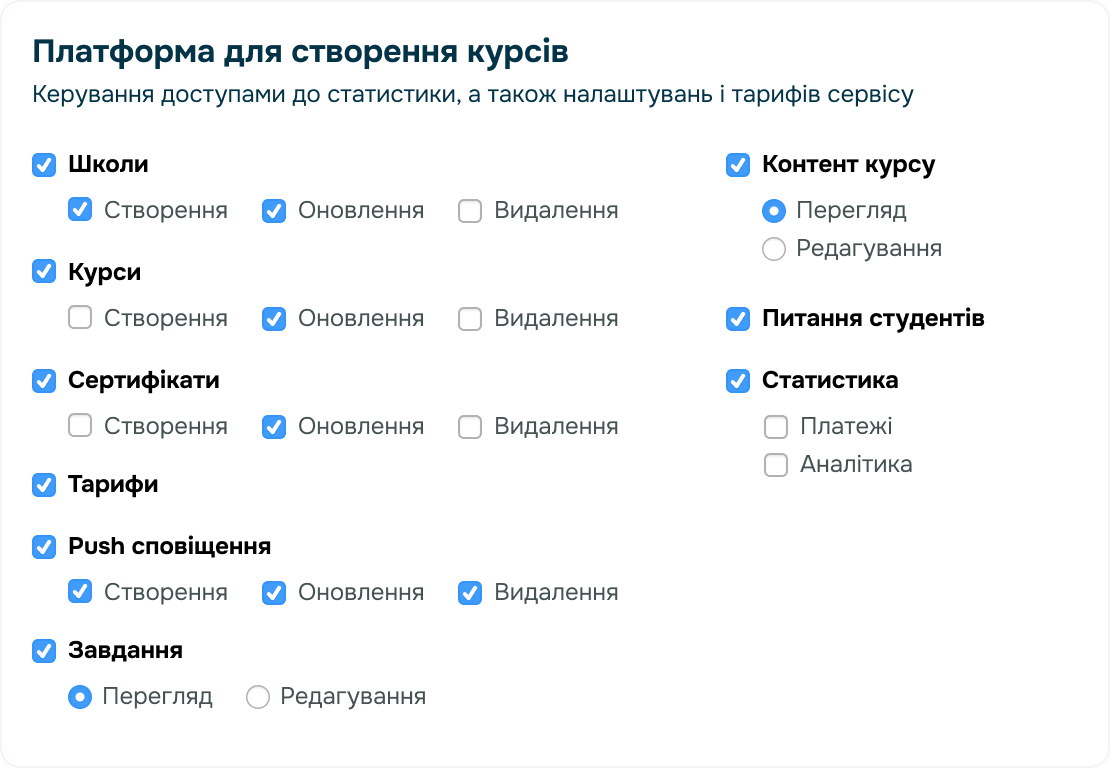Uncheck the Школи permission checkbox

click(x=43, y=166)
